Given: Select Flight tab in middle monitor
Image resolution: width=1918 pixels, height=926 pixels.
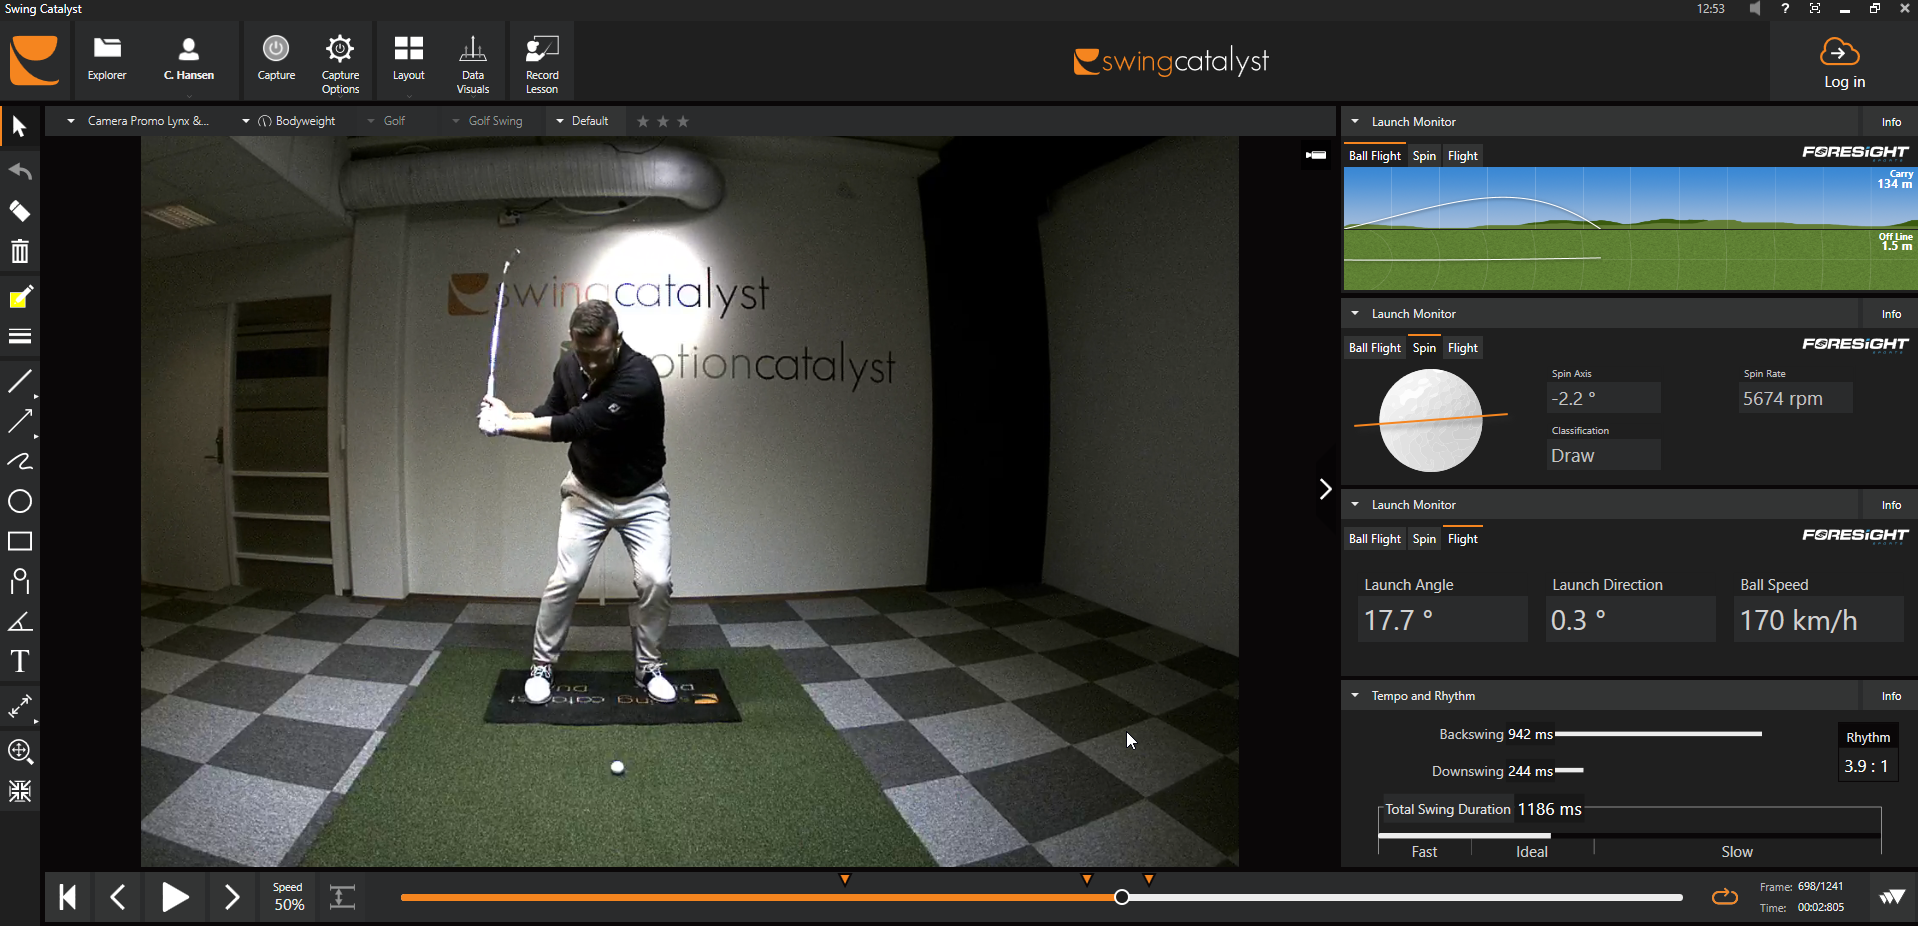Looking at the screenshot, I should click(1462, 348).
